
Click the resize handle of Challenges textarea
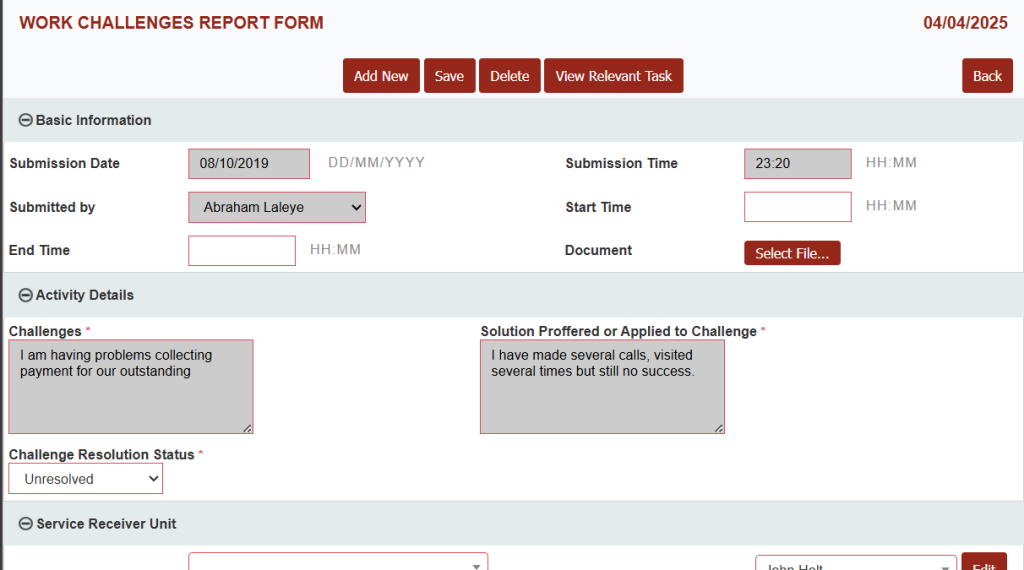(x=247, y=428)
